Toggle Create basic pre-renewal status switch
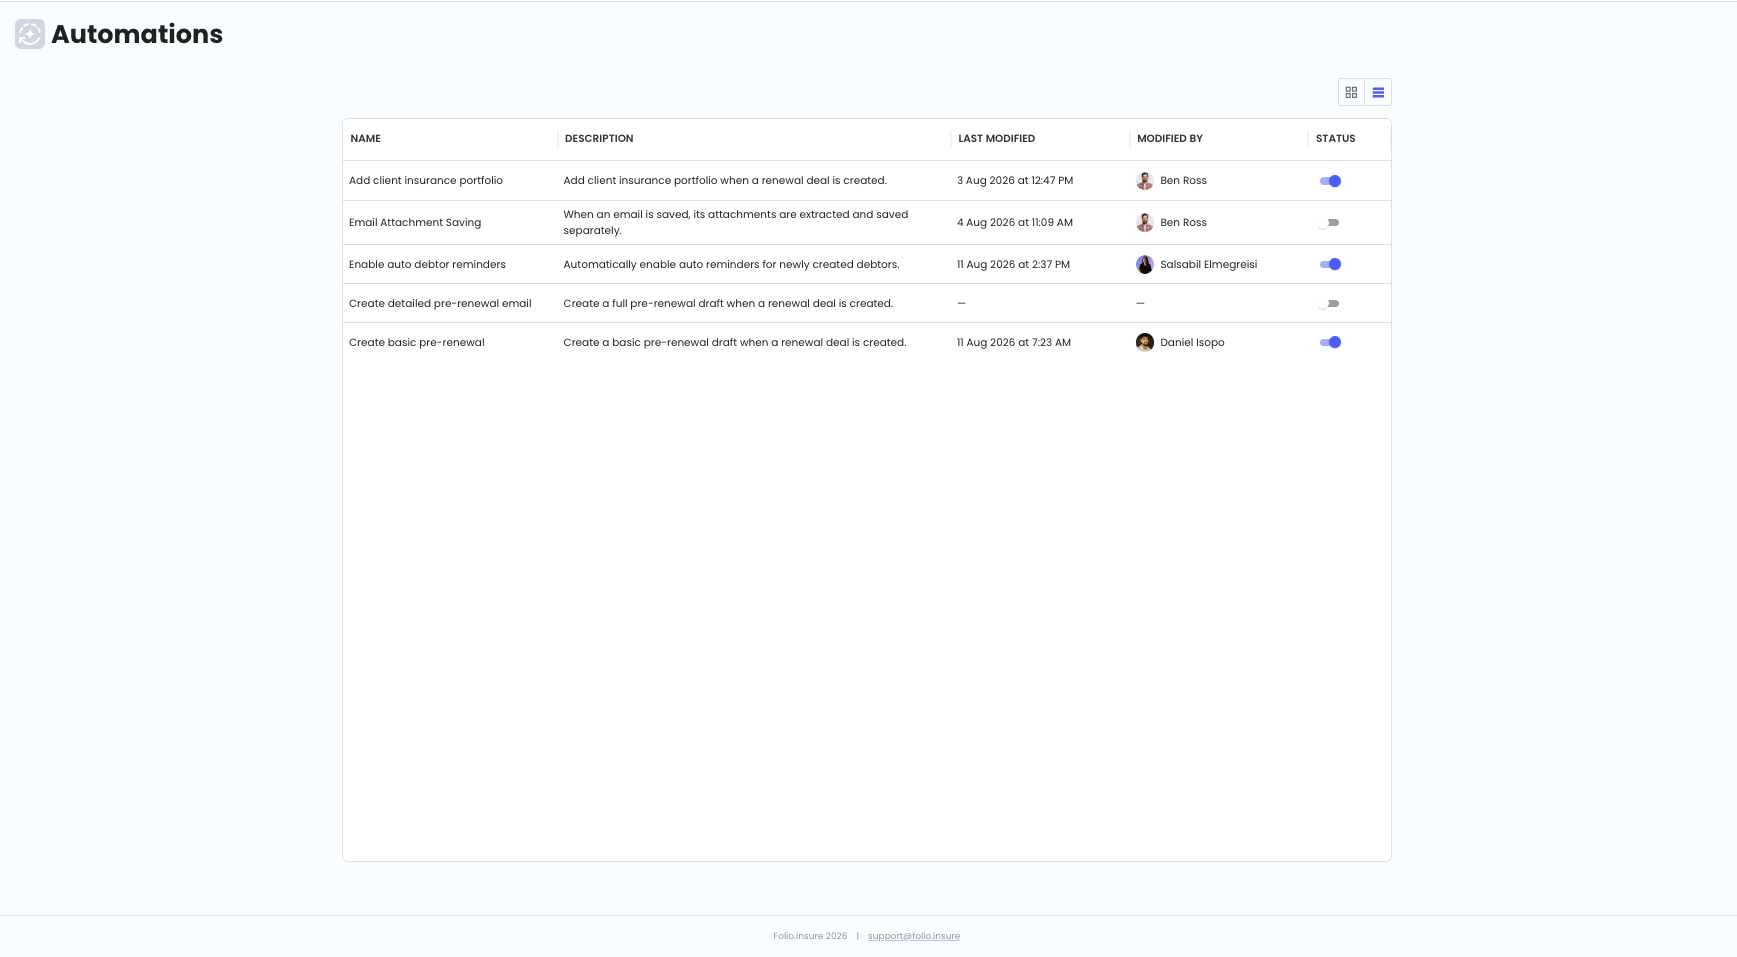Screen dimensions: 1737x957 point(1330,343)
